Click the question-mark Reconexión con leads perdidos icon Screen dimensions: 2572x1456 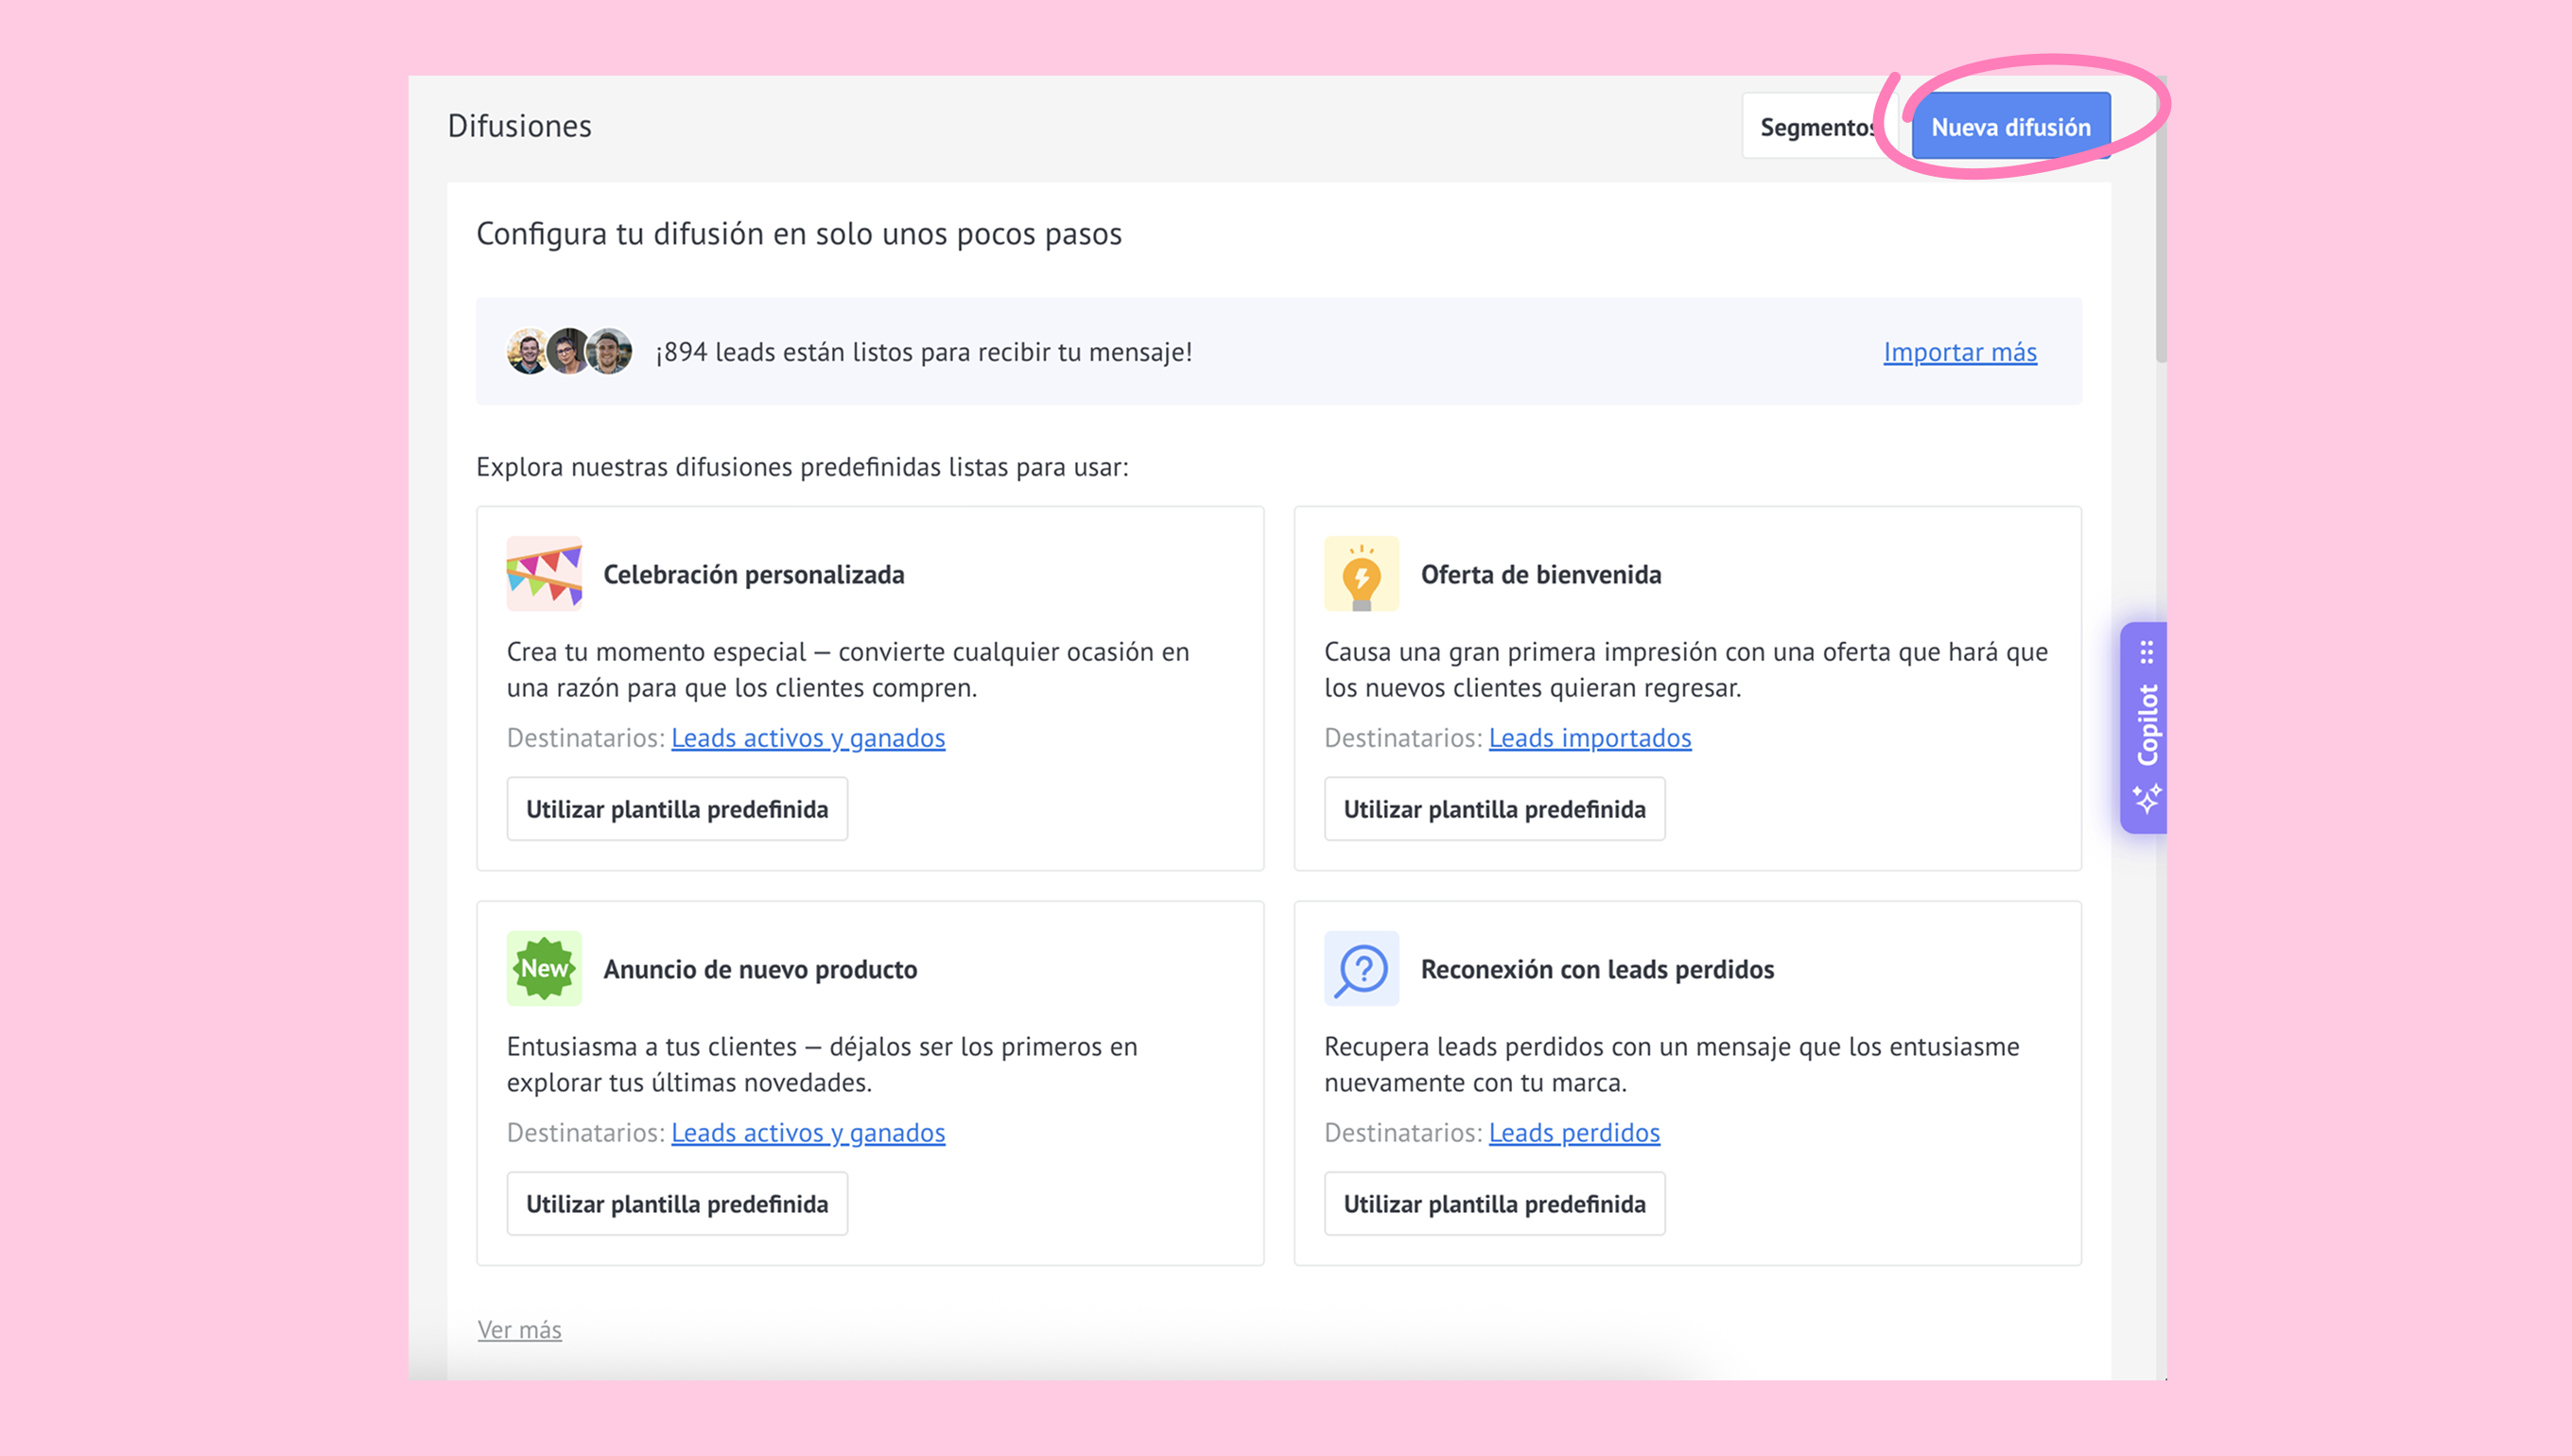point(1361,968)
